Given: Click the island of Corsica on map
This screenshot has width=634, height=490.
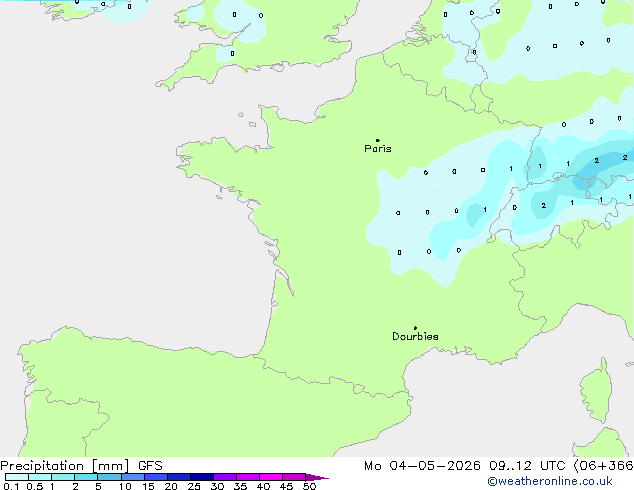Looking at the screenshot, I should pos(596,391).
